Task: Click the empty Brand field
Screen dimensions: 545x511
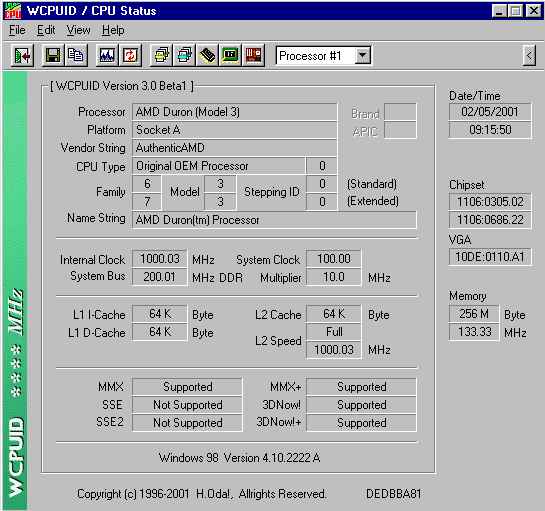Action: 400,112
